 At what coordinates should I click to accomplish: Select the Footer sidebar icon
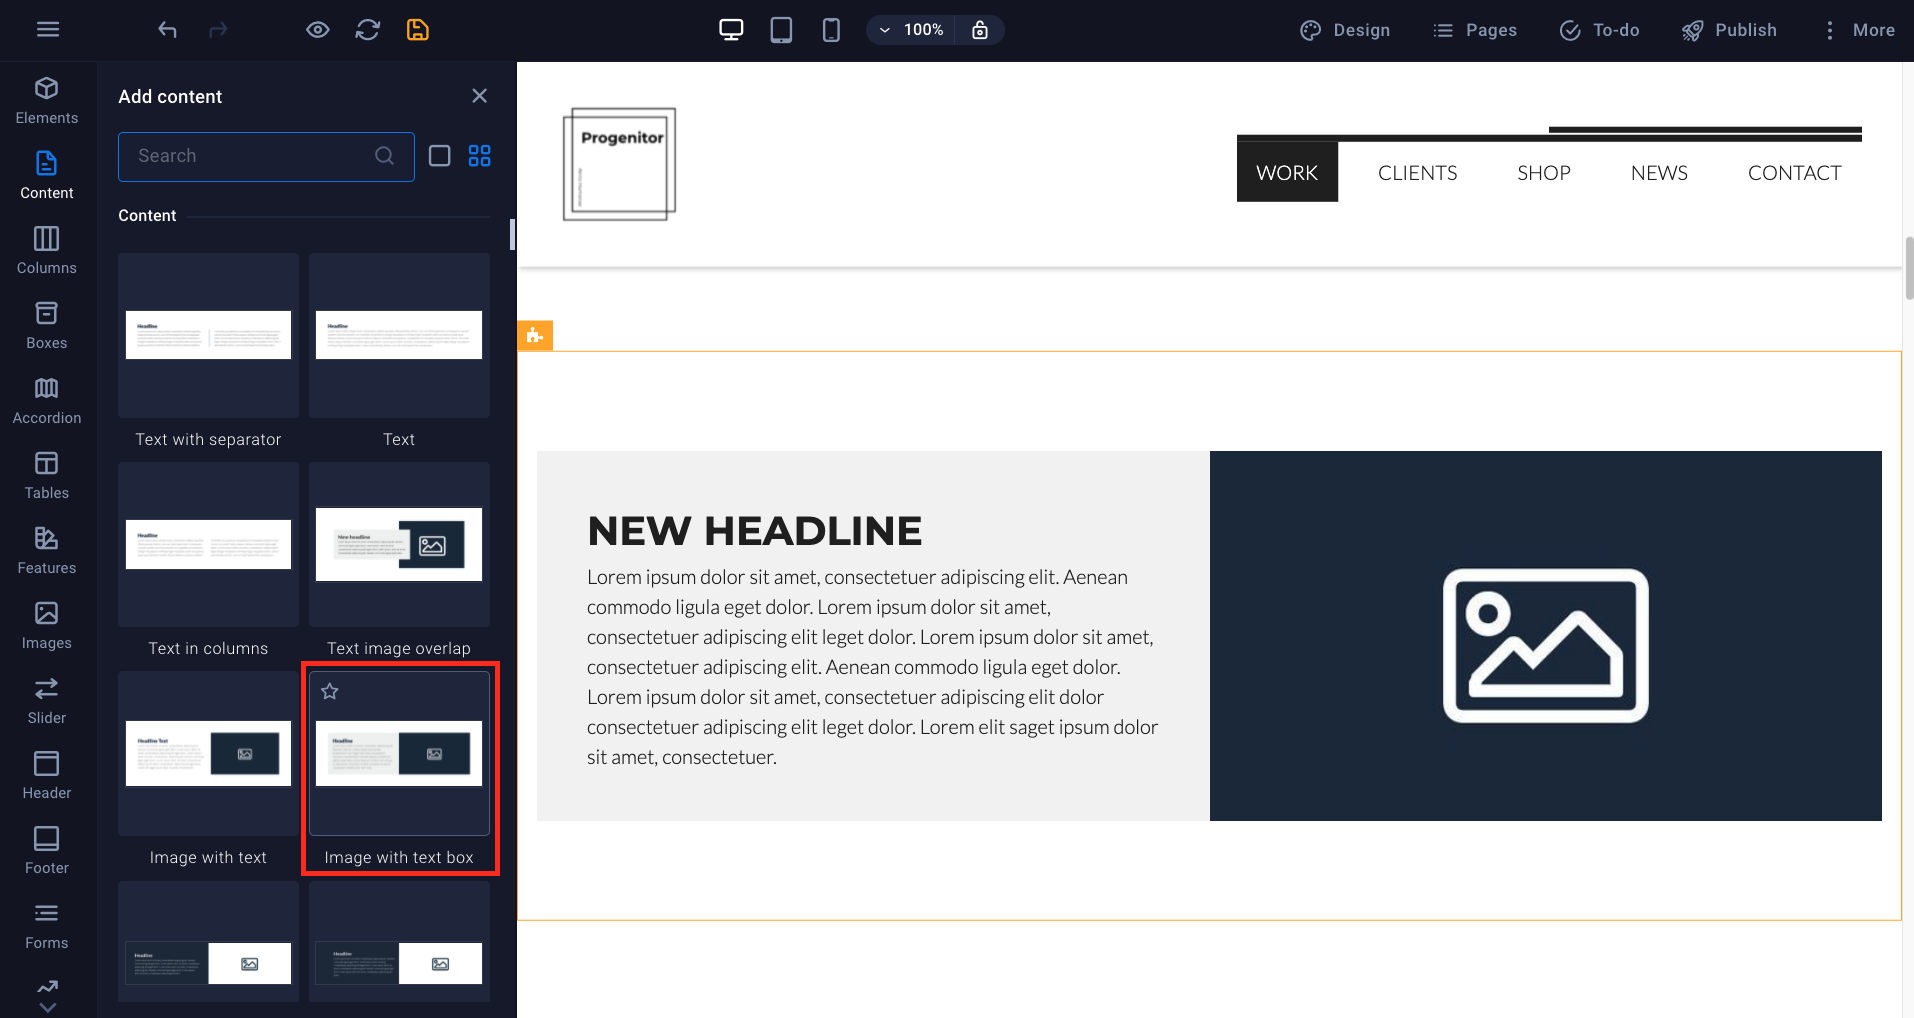pyautogui.click(x=46, y=848)
